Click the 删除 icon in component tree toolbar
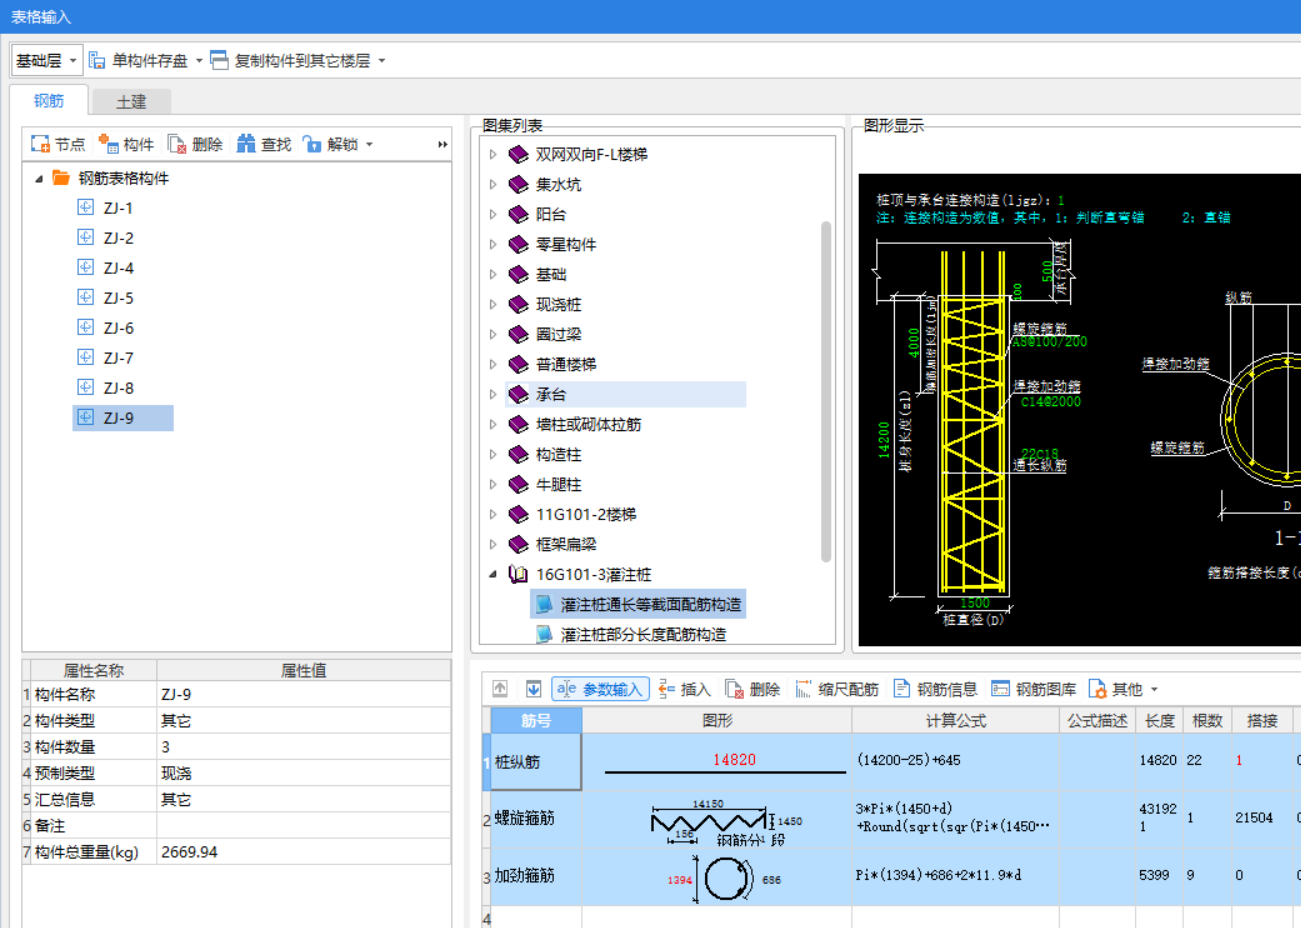This screenshot has height=928, width=1301. [x=177, y=144]
